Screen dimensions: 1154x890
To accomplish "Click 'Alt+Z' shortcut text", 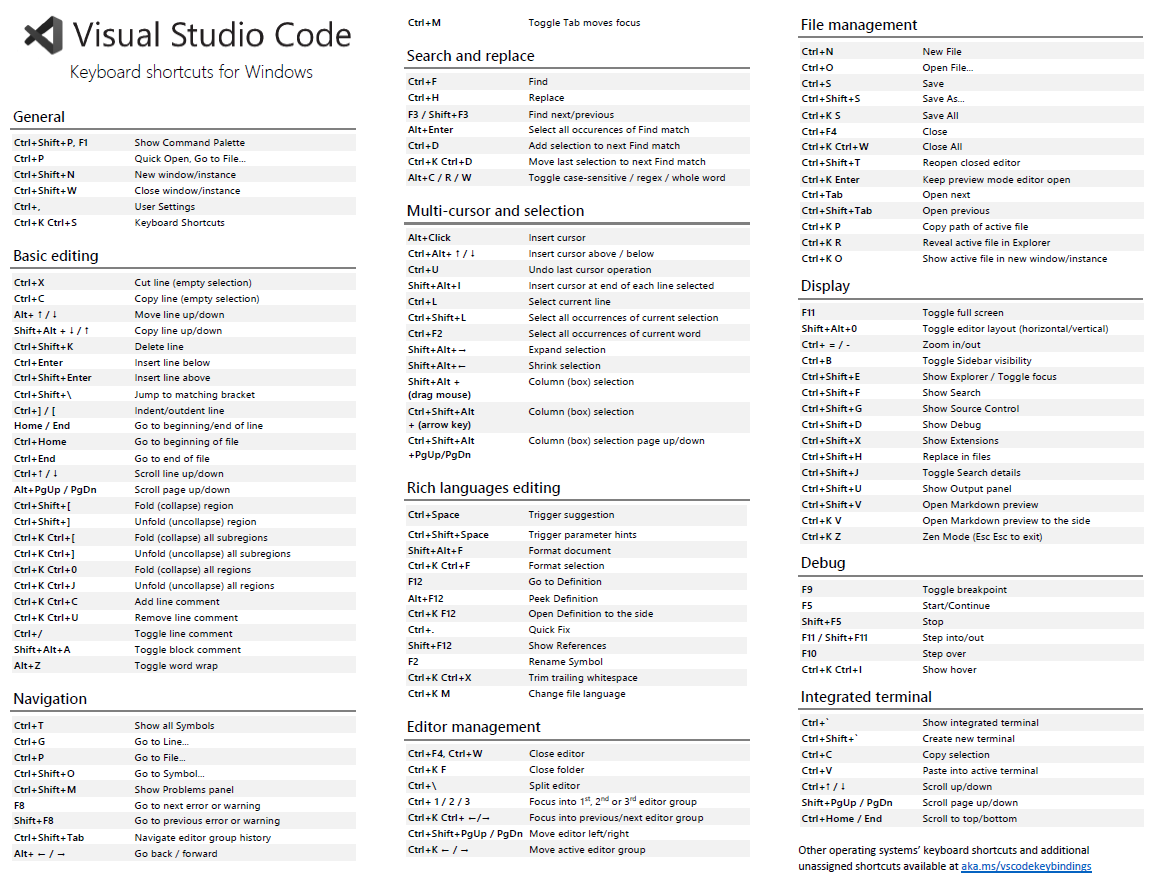I will click(x=27, y=666).
